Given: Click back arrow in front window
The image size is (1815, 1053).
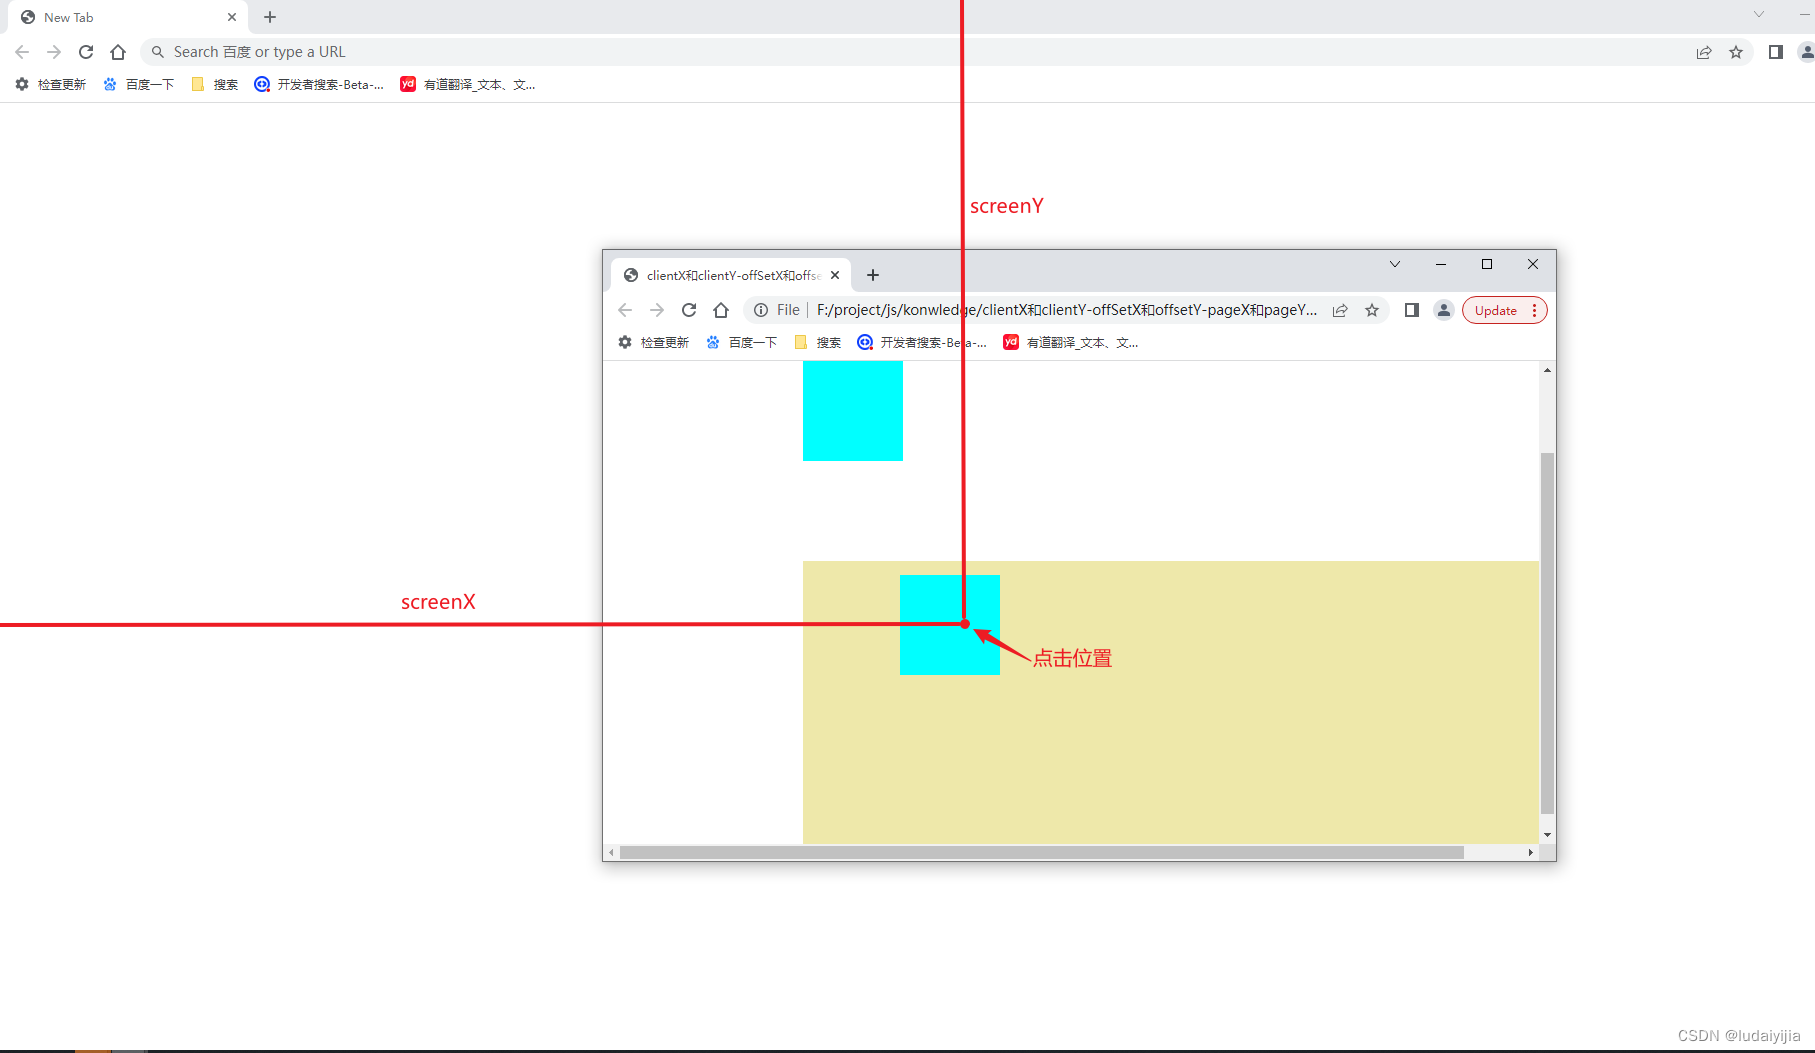Looking at the screenshot, I should (625, 310).
